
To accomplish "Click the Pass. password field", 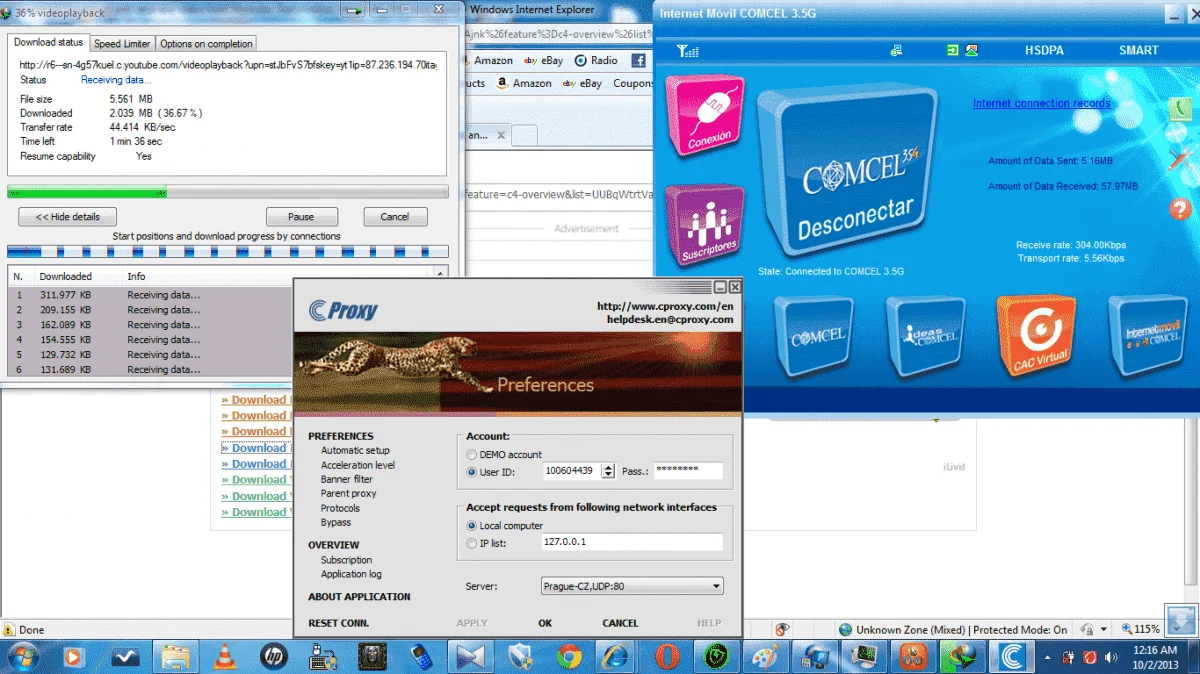I will pos(688,470).
